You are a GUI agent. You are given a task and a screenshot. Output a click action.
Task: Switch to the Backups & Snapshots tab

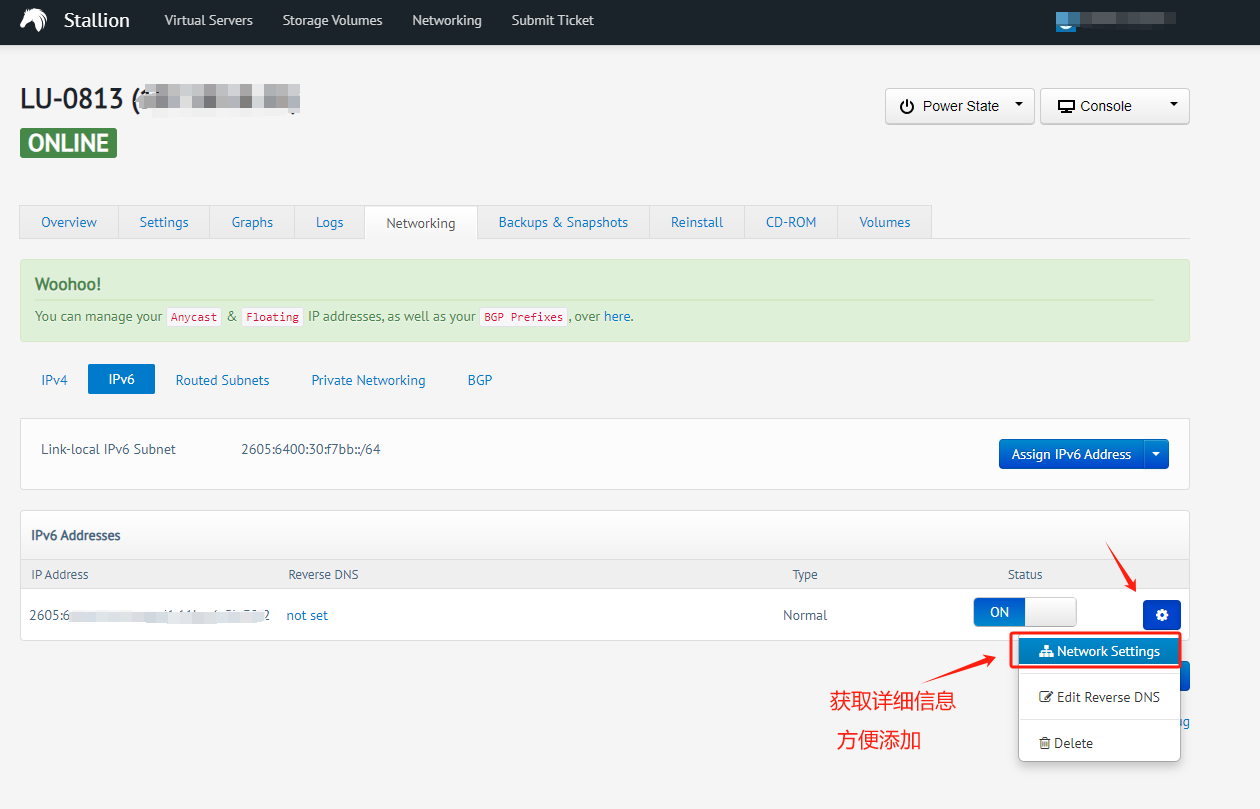click(x=563, y=222)
